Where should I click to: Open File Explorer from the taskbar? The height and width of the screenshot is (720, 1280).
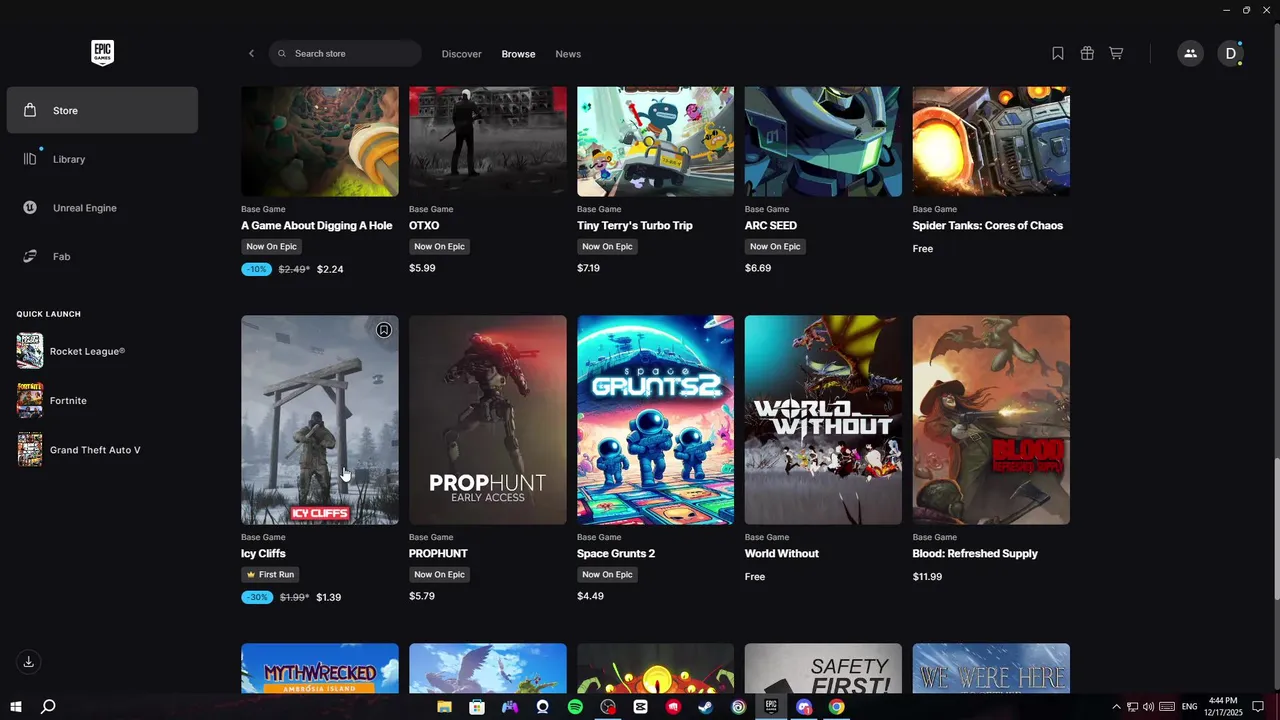click(x=444, y=707)
